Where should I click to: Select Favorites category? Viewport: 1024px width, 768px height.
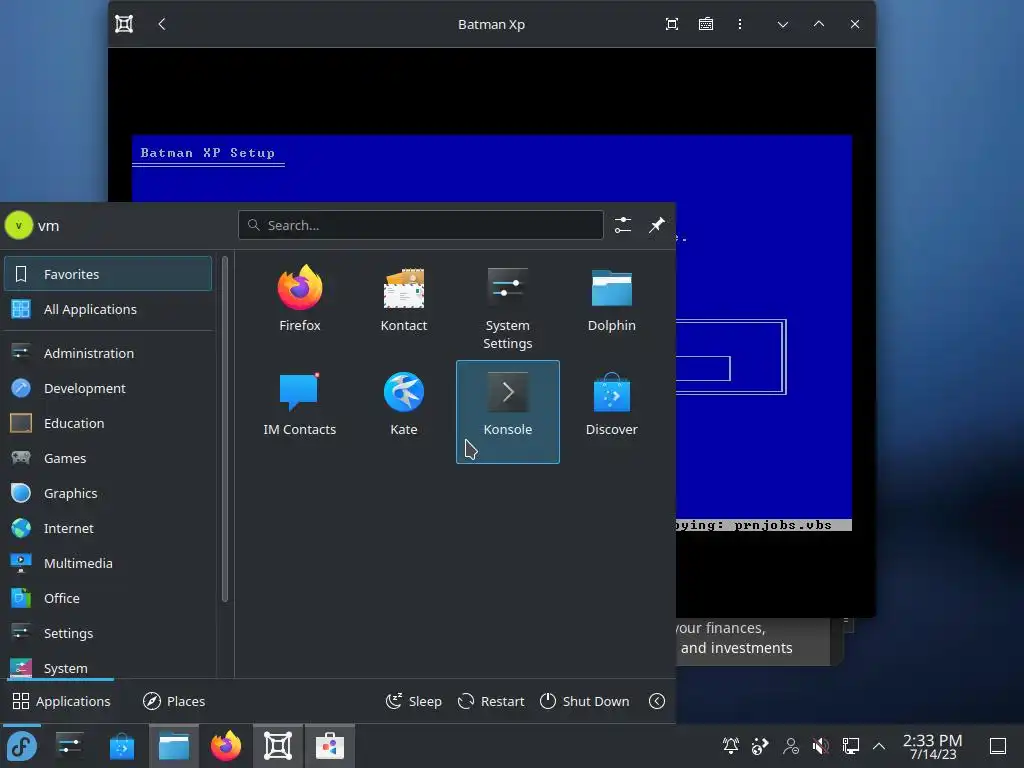click(108, 274)
